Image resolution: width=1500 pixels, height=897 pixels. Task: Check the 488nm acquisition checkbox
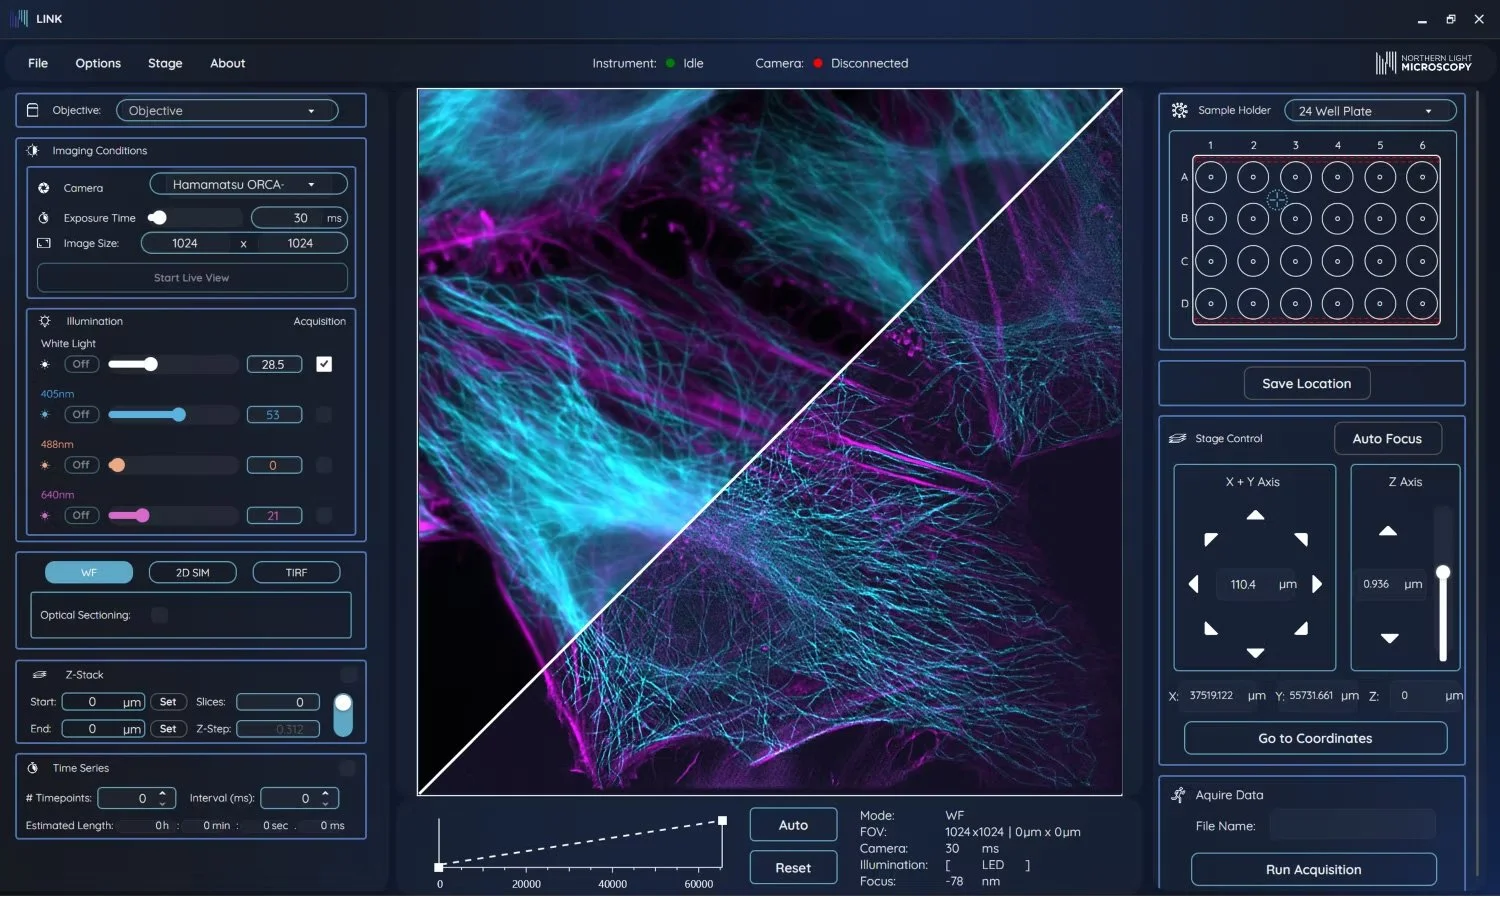click(x=324, y=465)
